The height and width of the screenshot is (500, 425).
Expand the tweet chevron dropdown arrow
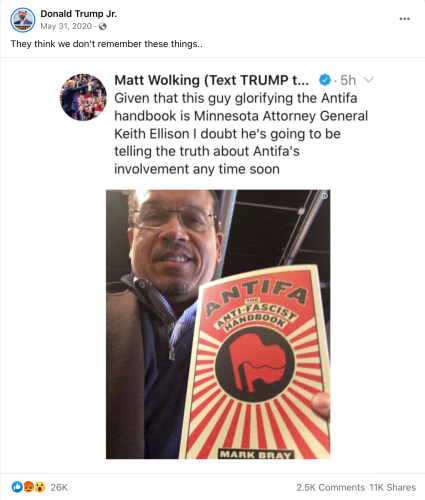tap(368, 80)
